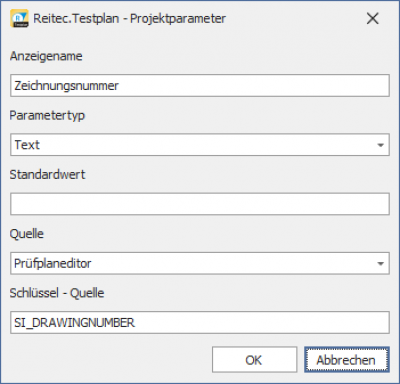Click the Zeichnungsnummer text in the field
Viewport: 400px width, 384px height.
pyautogui.click(x=66, y=86)
